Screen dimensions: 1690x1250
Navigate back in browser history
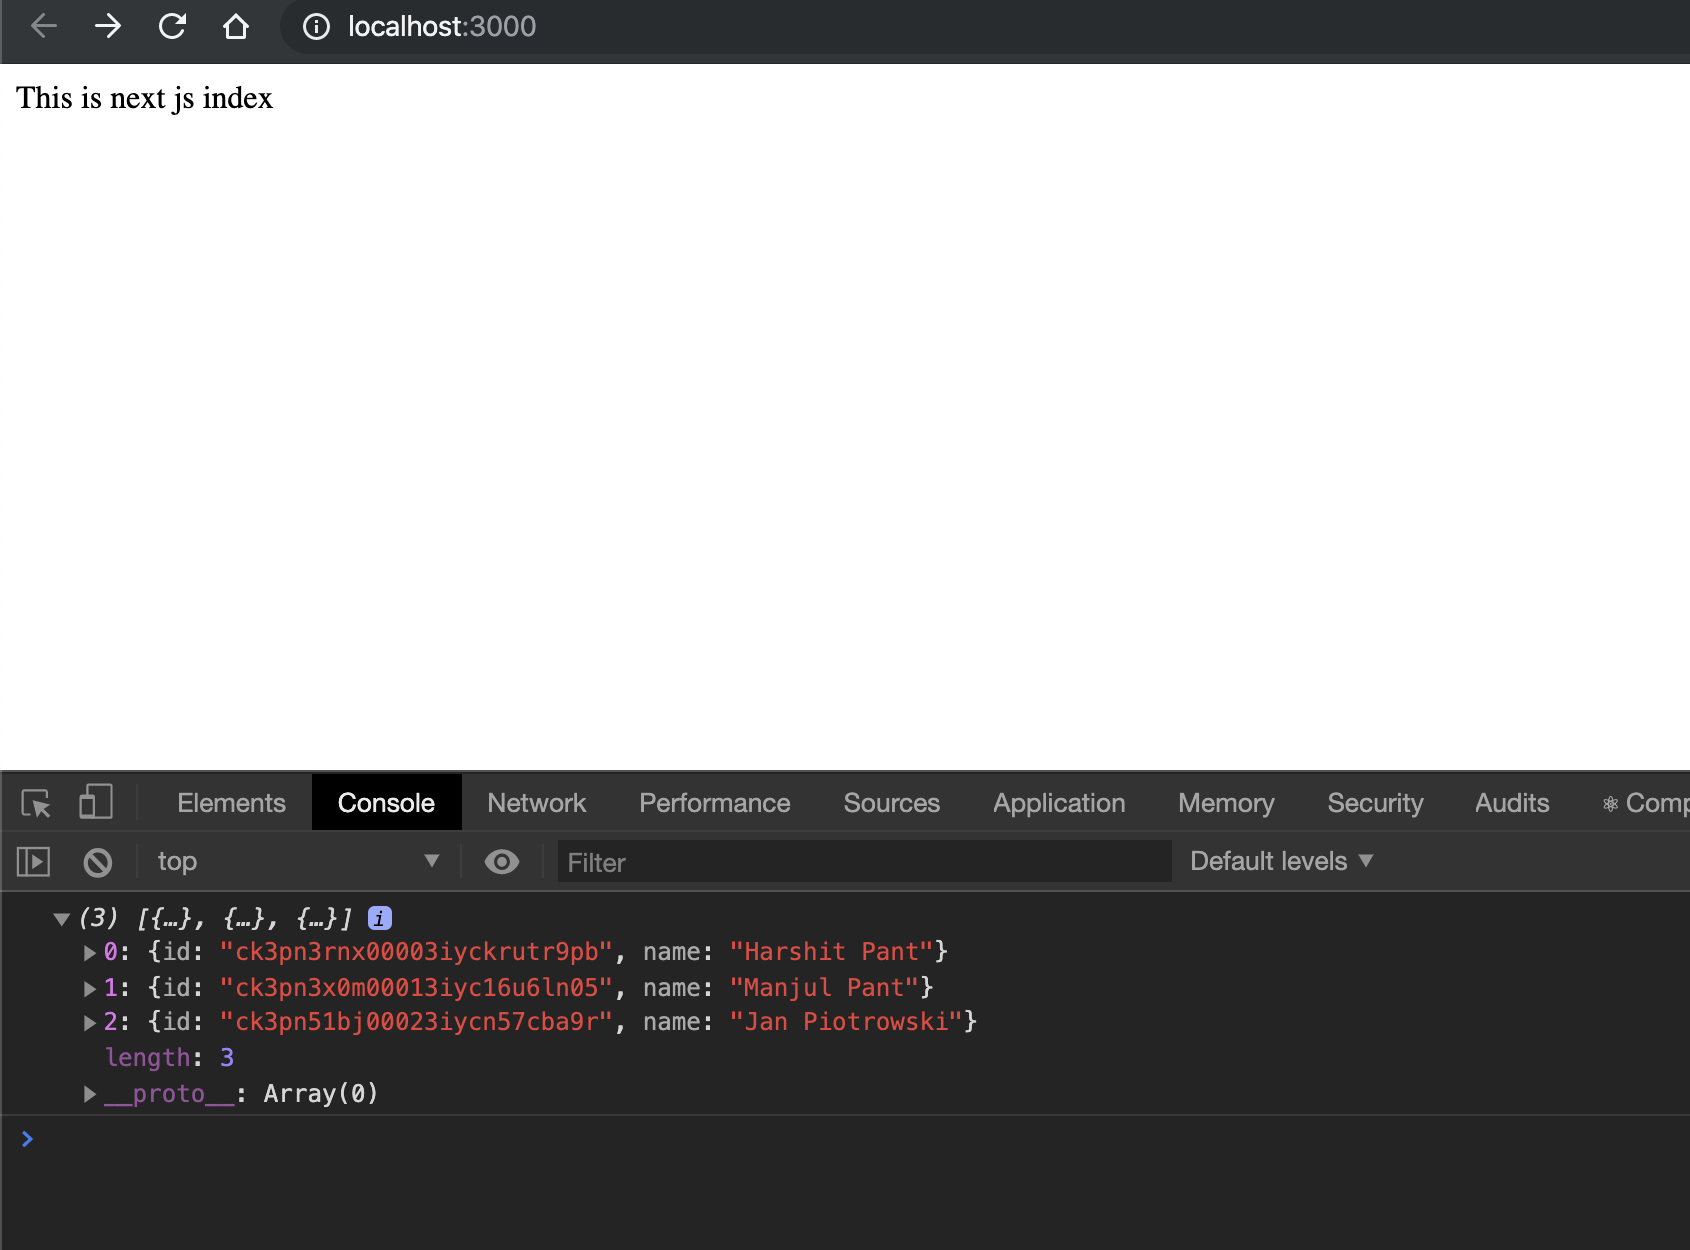click(x=43, y=26)
